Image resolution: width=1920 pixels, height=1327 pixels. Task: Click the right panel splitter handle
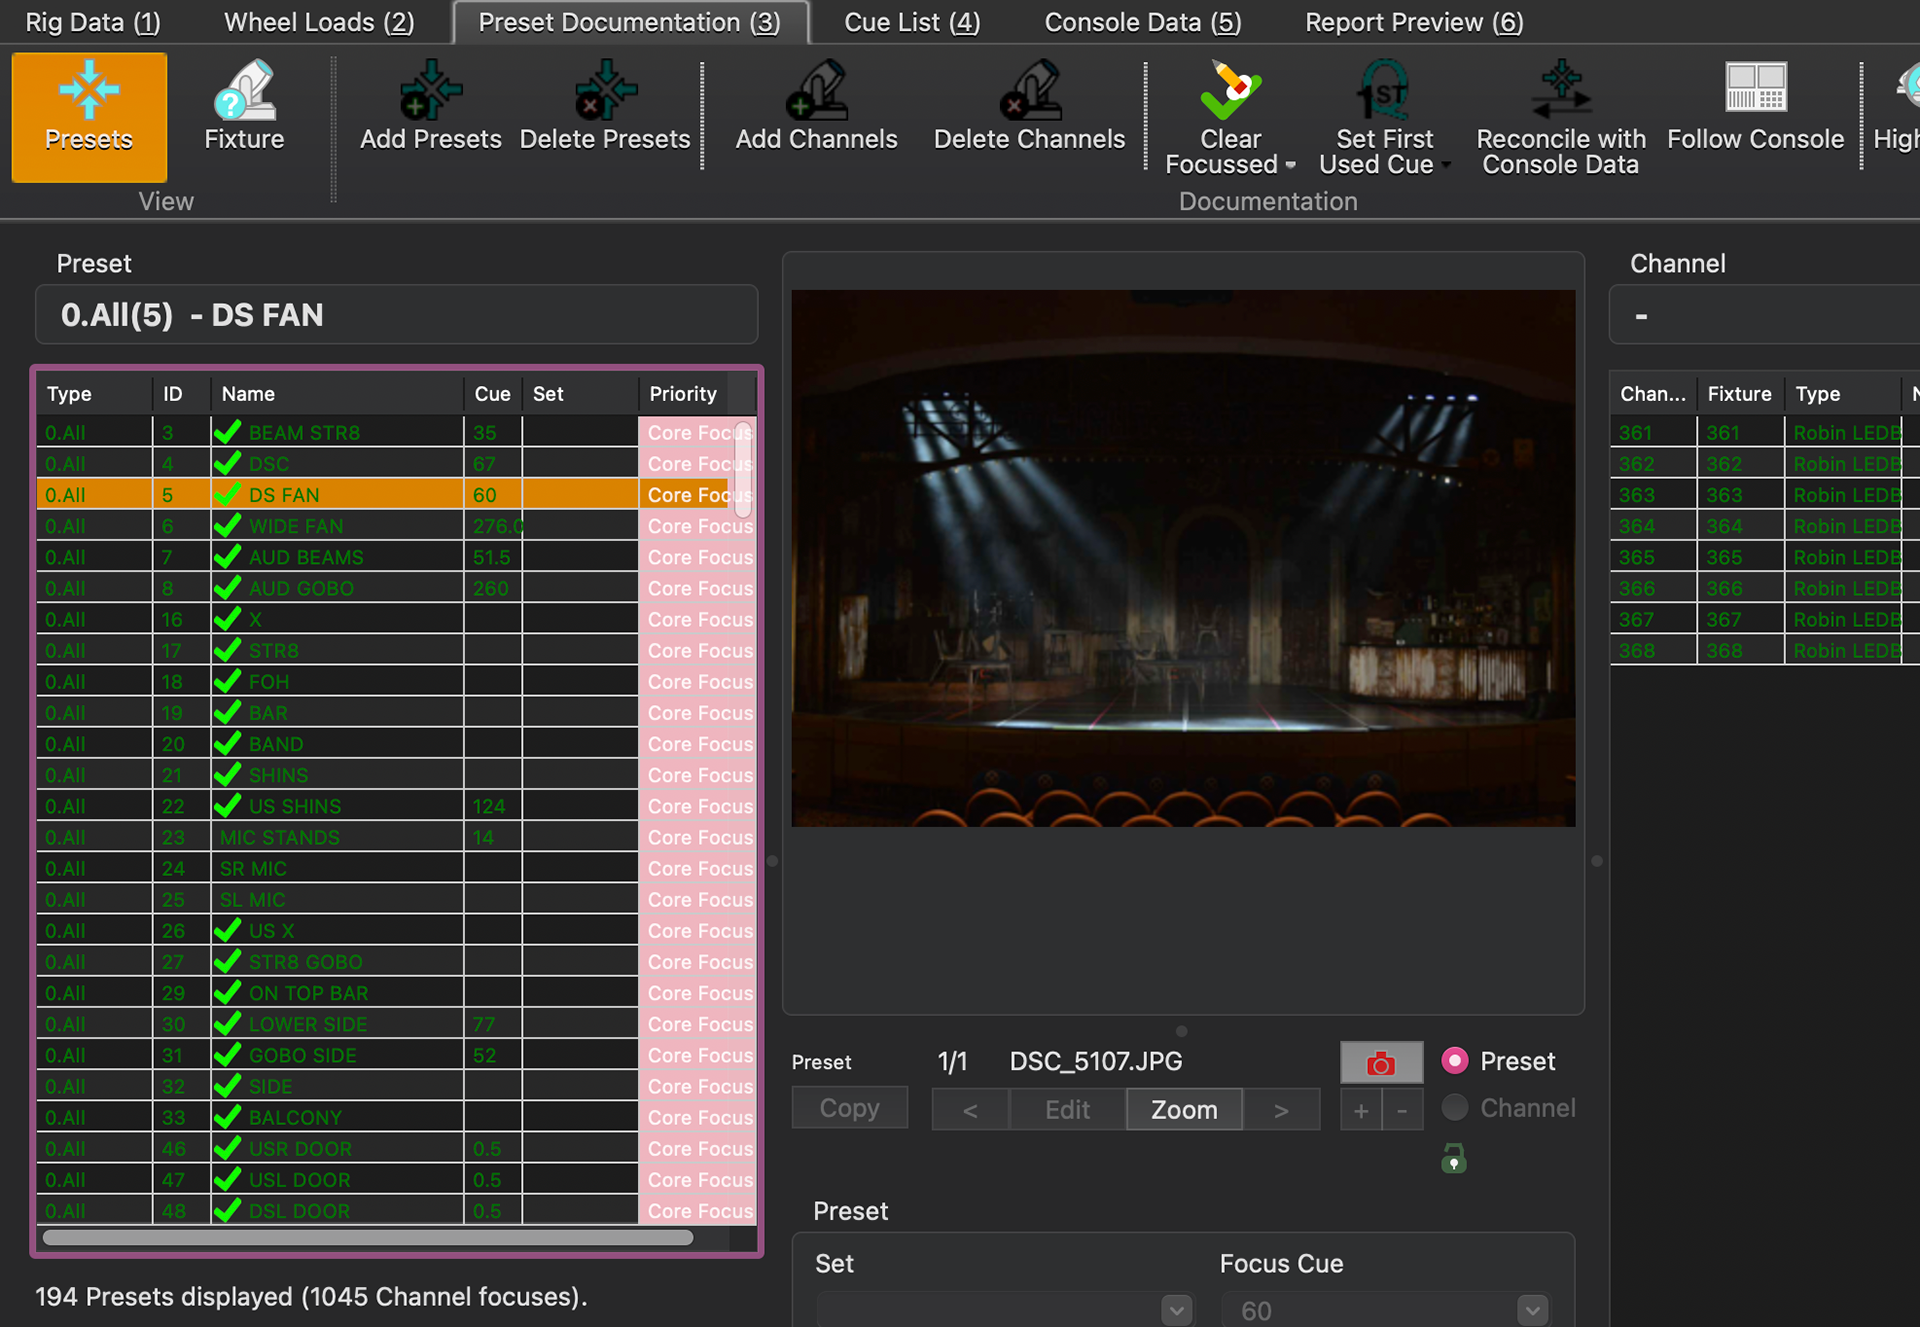(x=1597, y=860)
